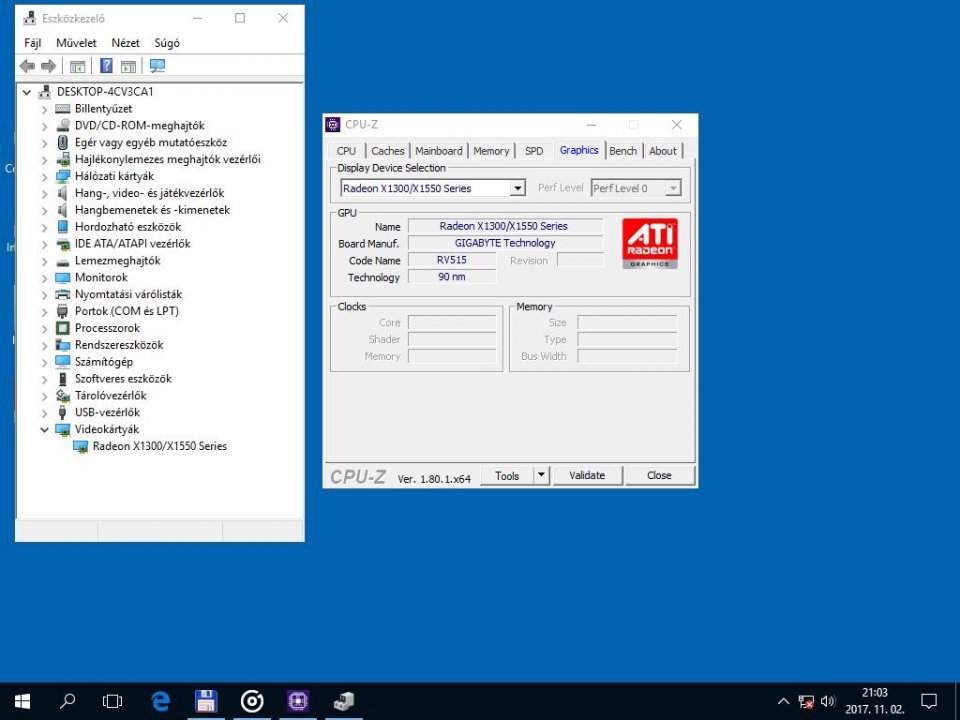Click the show/hide console tree toolbar icon
Screen dimensions: 960x720
tap(77, 66)
